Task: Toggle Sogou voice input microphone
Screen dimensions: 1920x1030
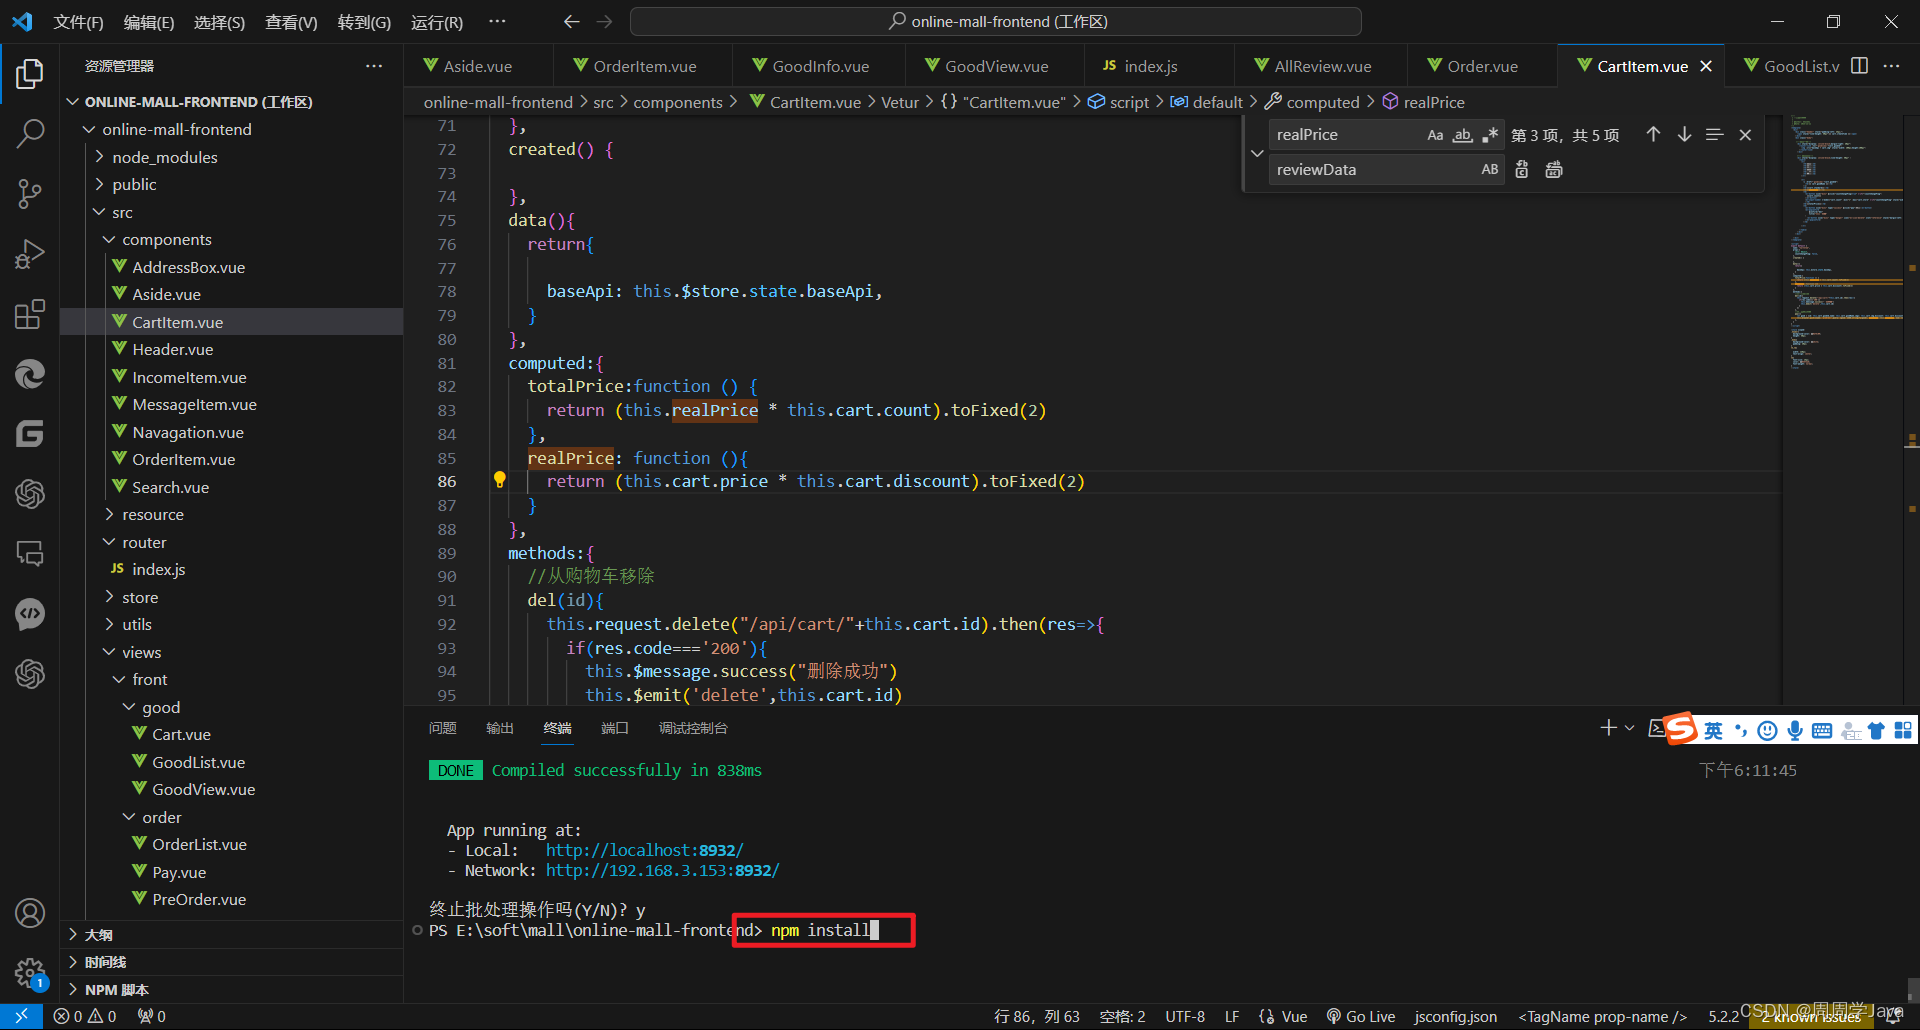Action: 1795,731
